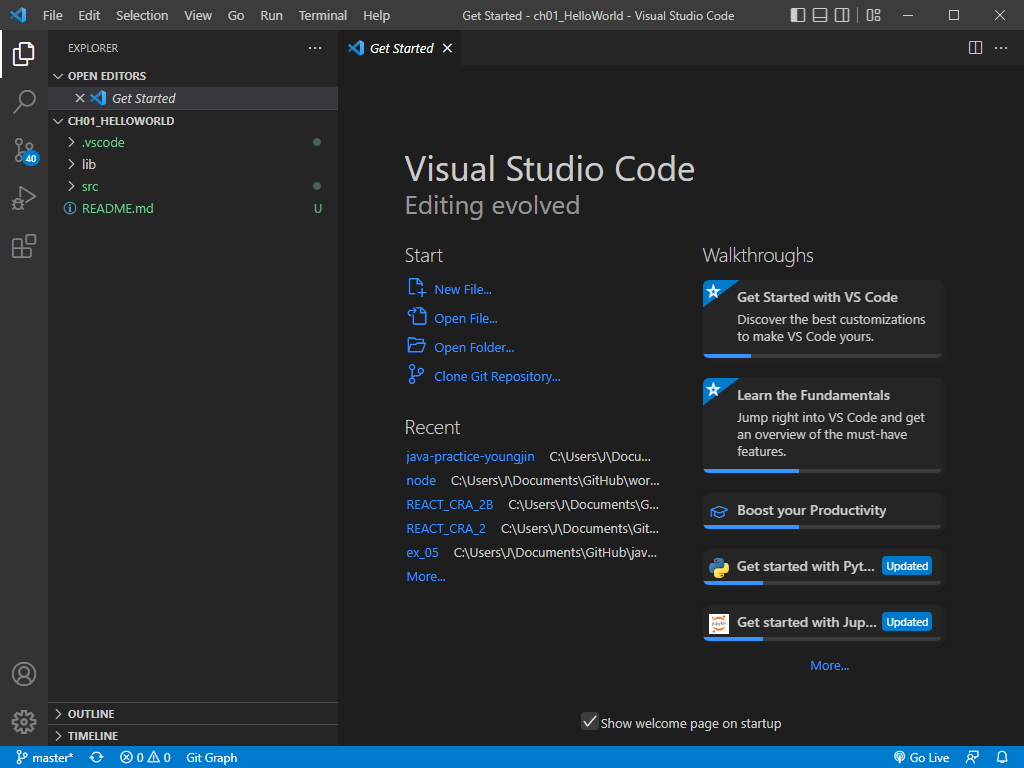
Task: Open Boost your Productivity walkthrough
Action: point(823,511)
